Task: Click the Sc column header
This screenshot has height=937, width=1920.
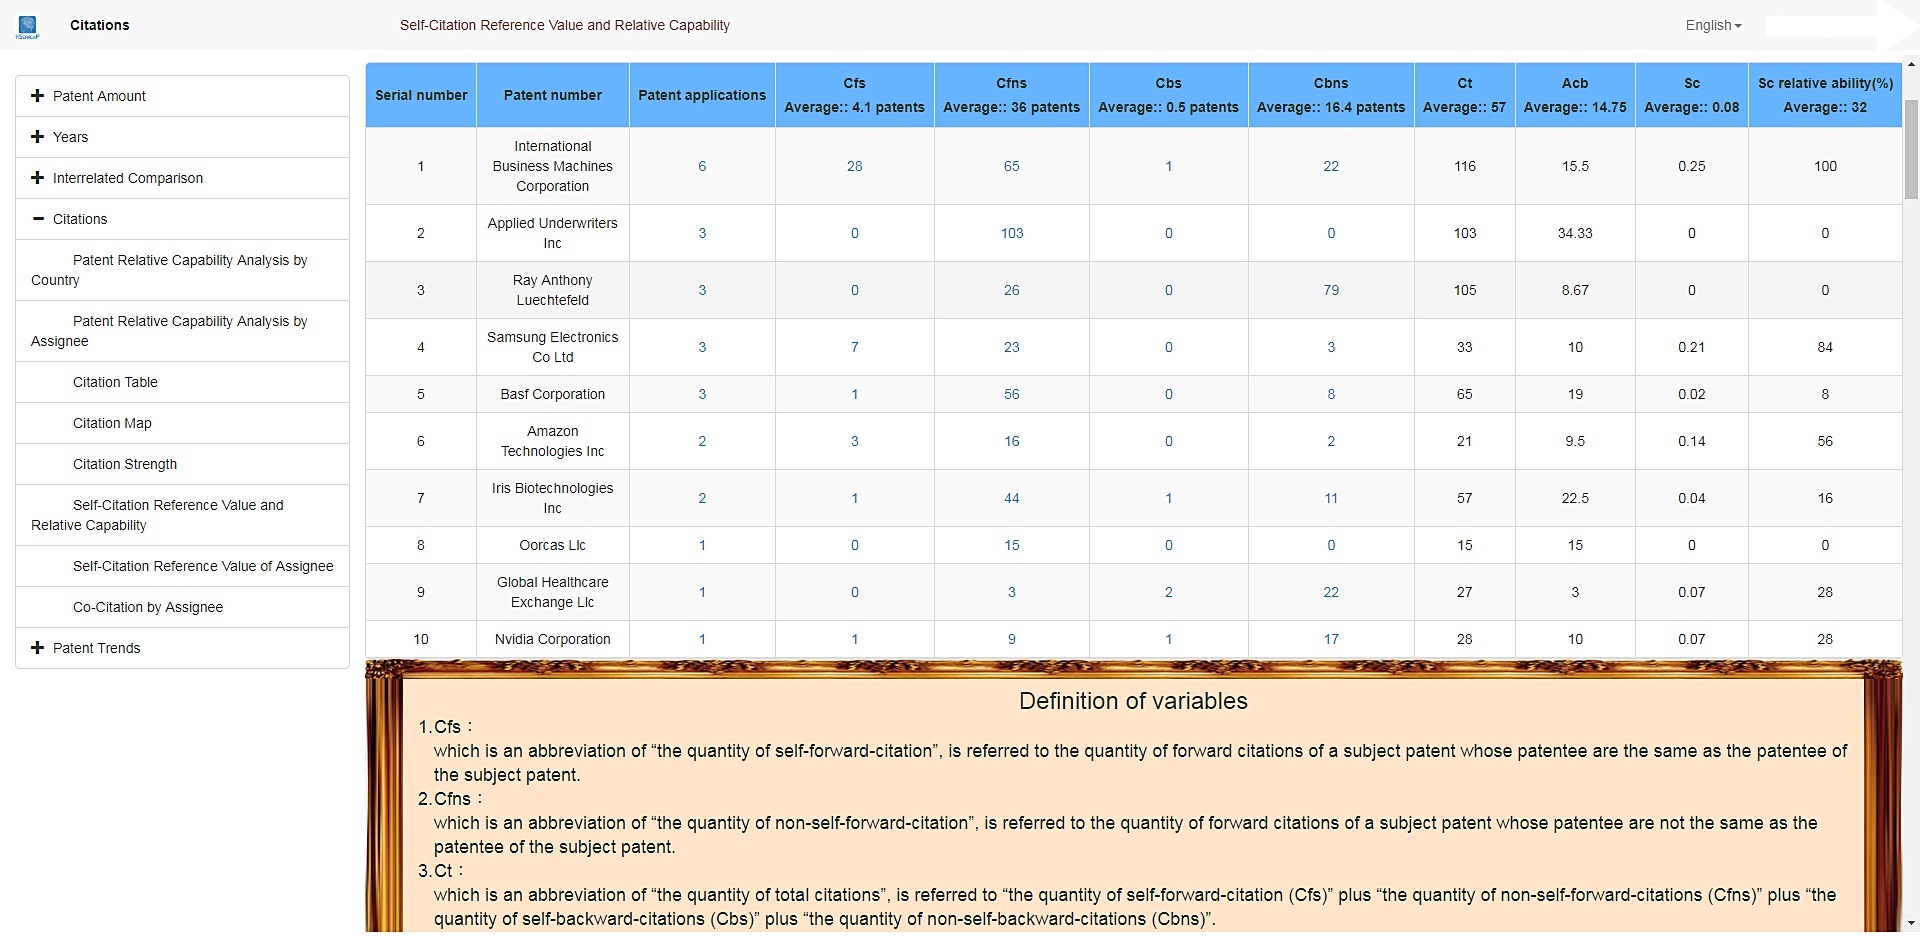Action: tap(1692, 95)
